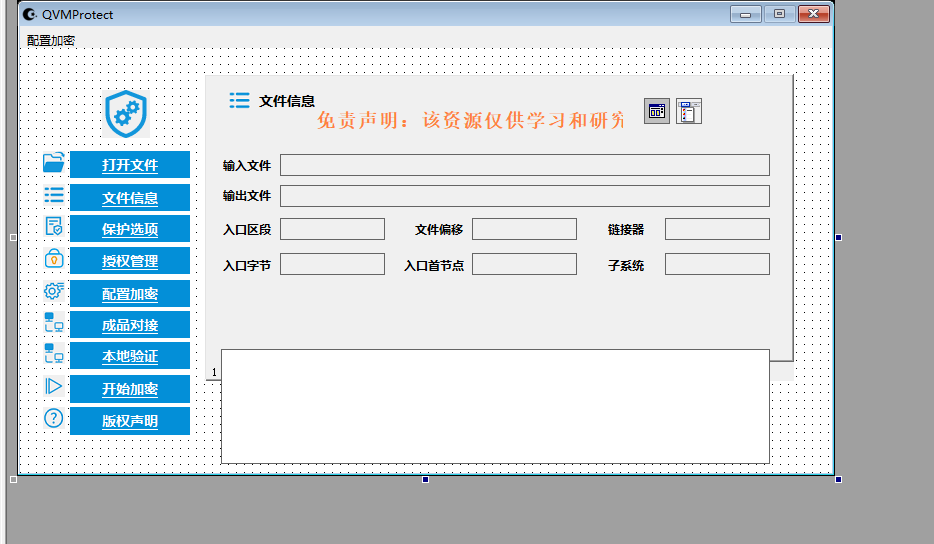934x544 pixels.
Task: Open the 配置加密 menu in menu bar
Action: (51, 41)
